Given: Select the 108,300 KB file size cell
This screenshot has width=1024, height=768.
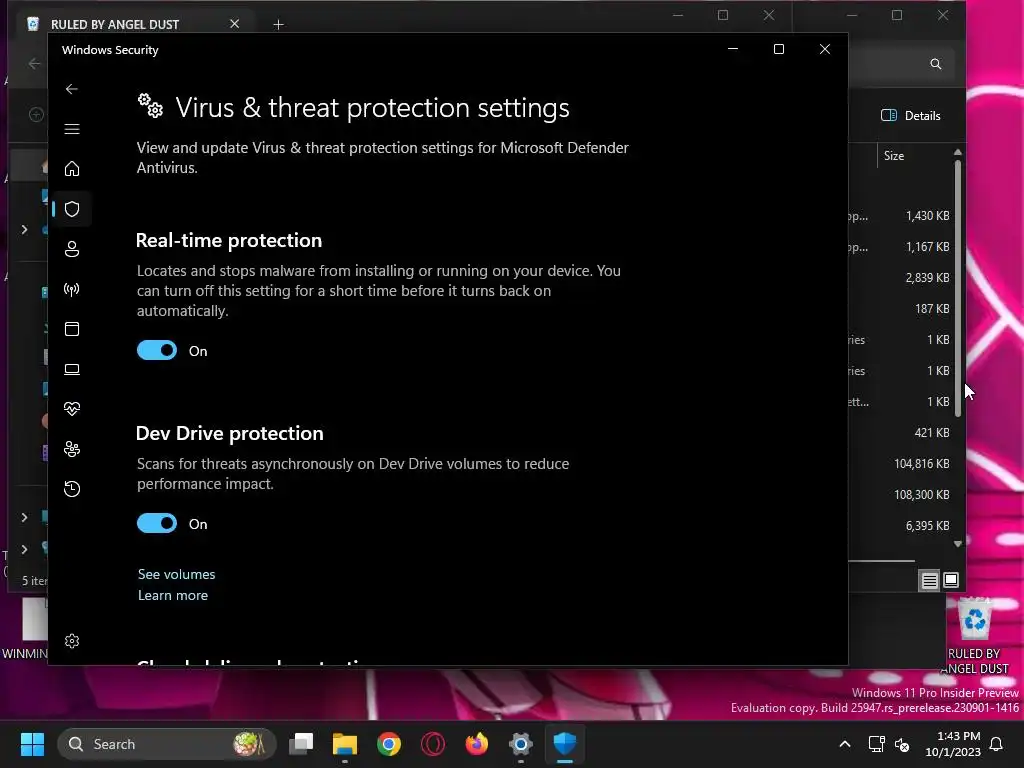Looking at the screenshot, I should 921,495.
